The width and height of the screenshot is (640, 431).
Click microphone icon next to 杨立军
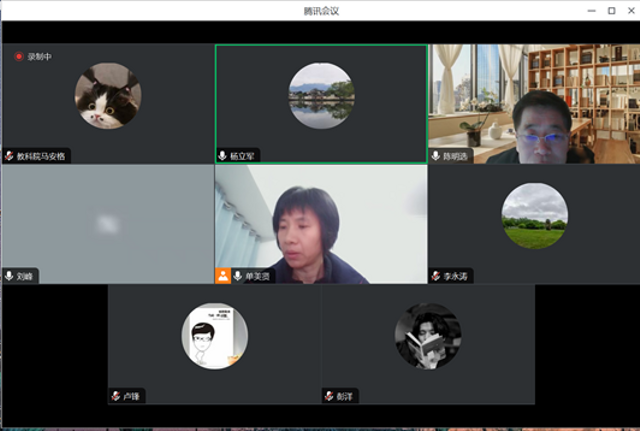pyautogui.click(x=223, y=156)
